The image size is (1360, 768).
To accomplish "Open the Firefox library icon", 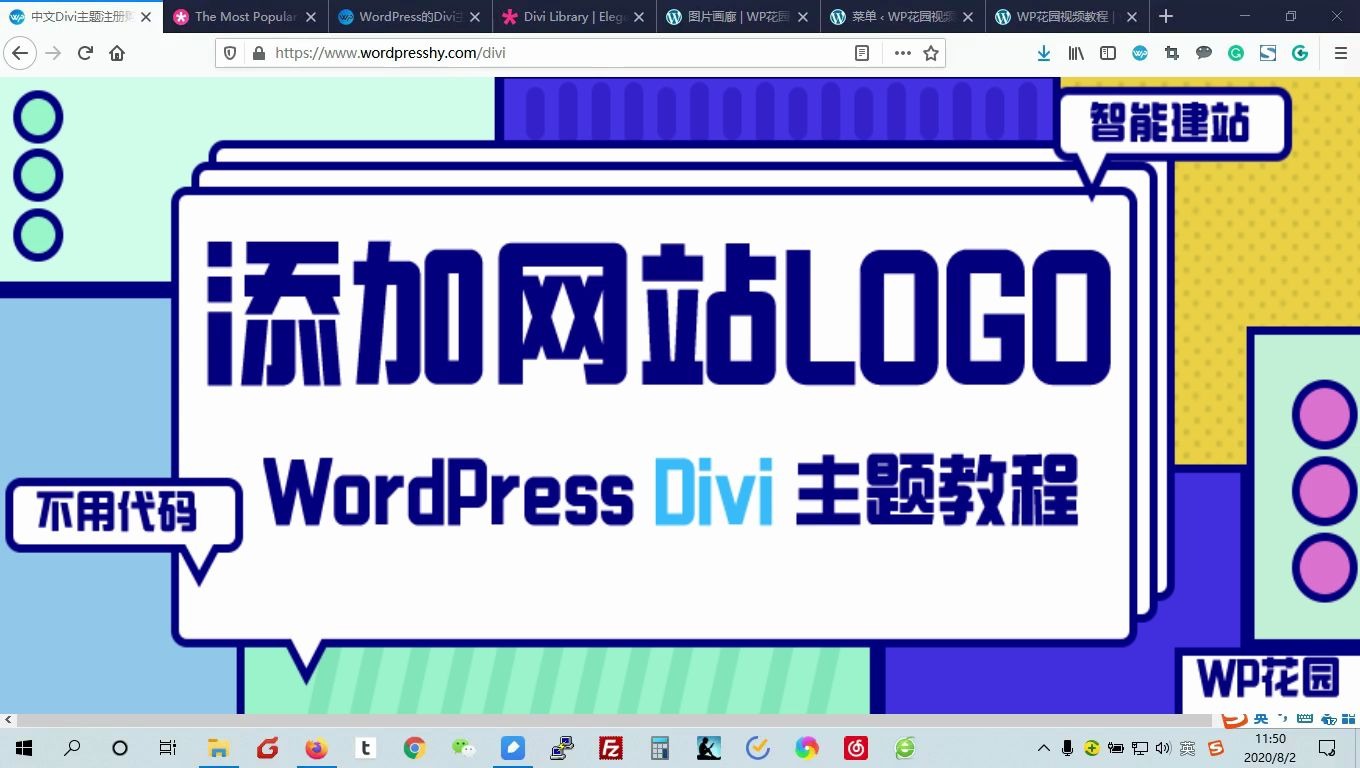I will 1076,53.
